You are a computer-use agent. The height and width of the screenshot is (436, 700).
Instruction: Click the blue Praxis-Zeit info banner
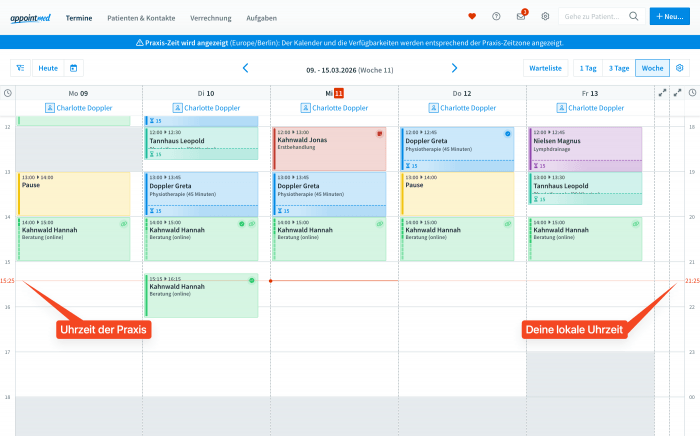(x=350, y=43)
